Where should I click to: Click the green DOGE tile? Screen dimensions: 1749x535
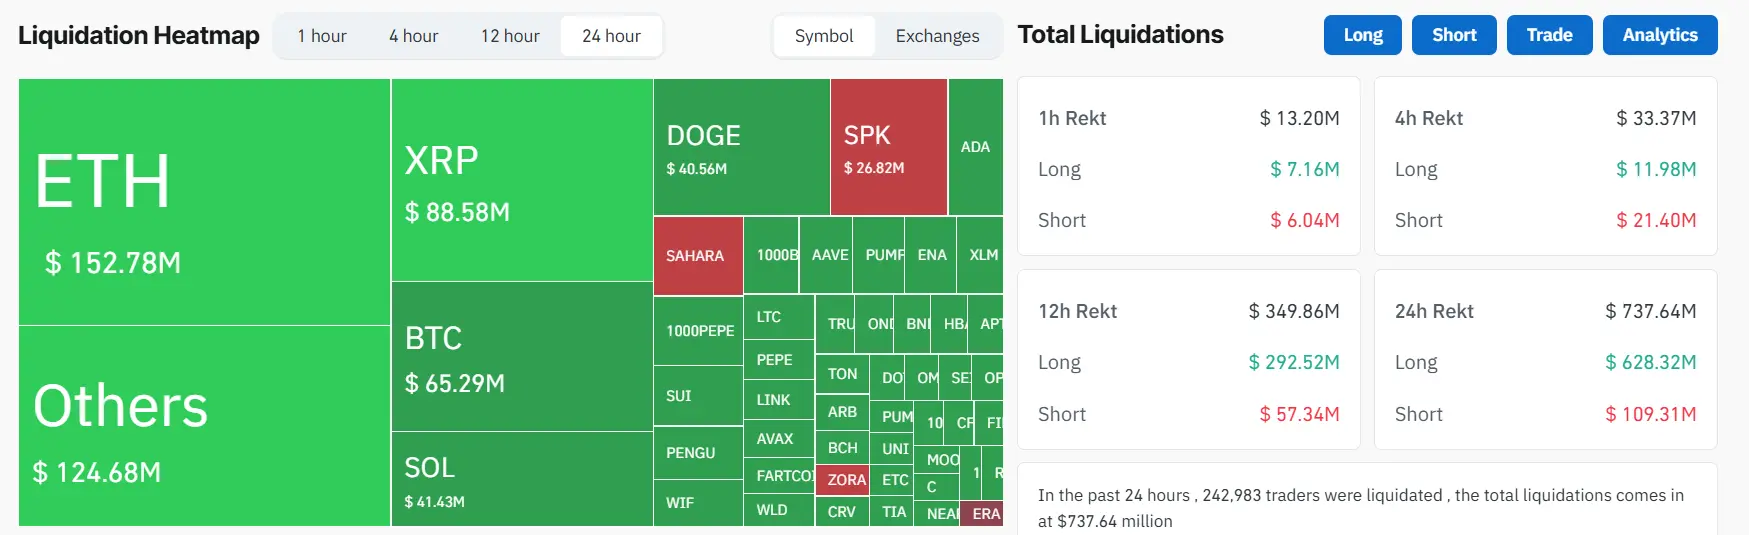741,147
